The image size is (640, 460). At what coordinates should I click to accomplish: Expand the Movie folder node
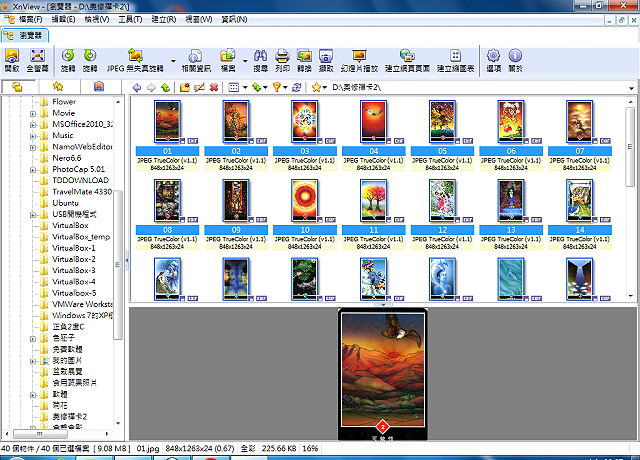tap(33, 113)
